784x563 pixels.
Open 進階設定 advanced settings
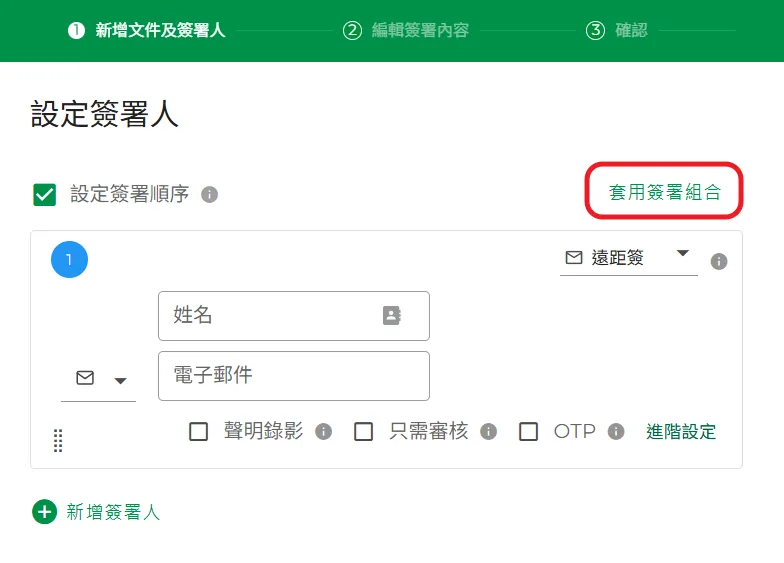(x=680, y=432)
